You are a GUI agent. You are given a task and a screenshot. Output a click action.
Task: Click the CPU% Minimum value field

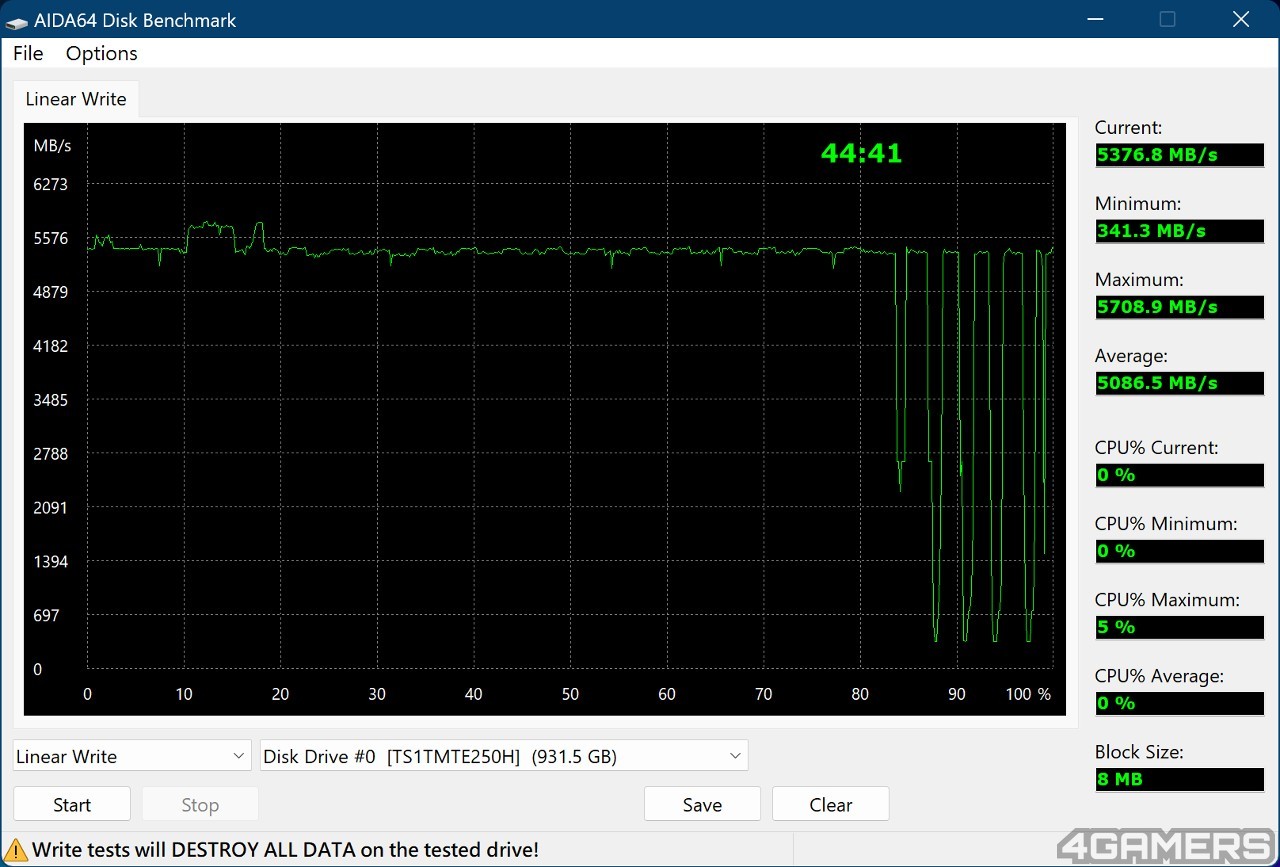click(1179, 551)
